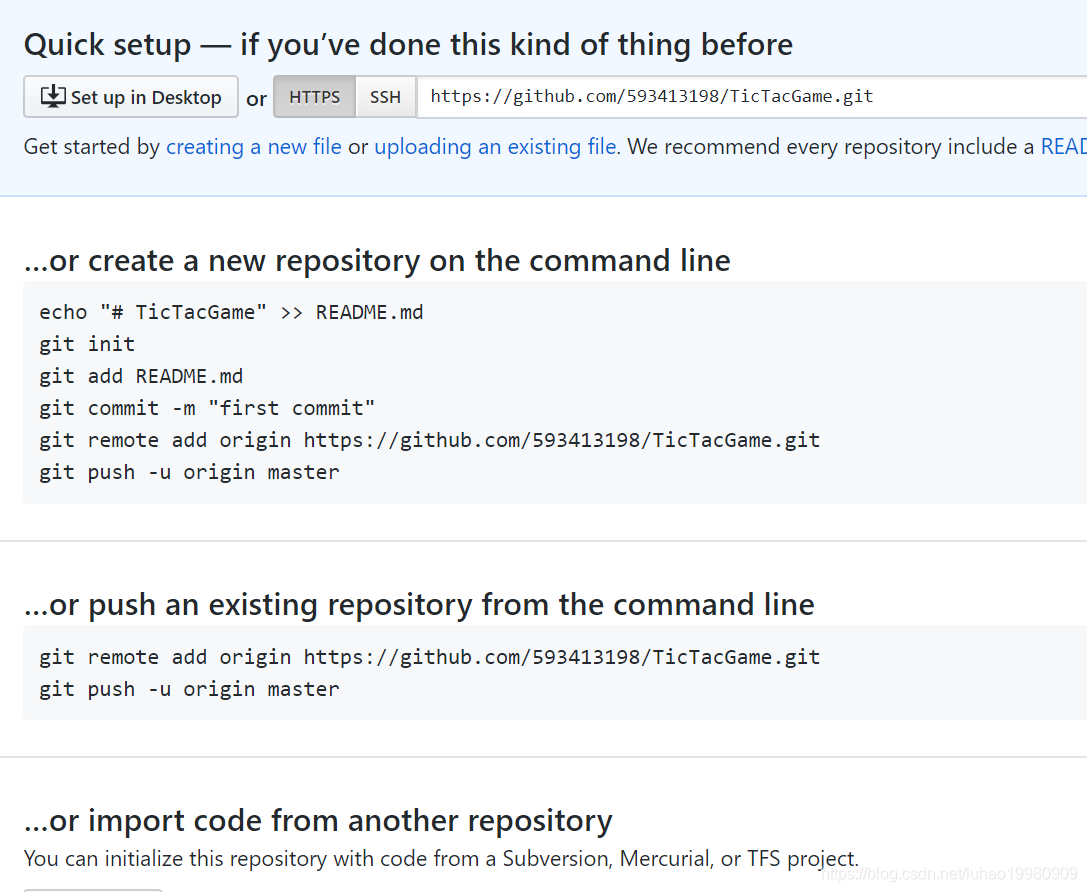The height and width of the screenshot is (892, 1087).
Task: Click the desktop download icon in Set up button
Action: click(53, 96)
